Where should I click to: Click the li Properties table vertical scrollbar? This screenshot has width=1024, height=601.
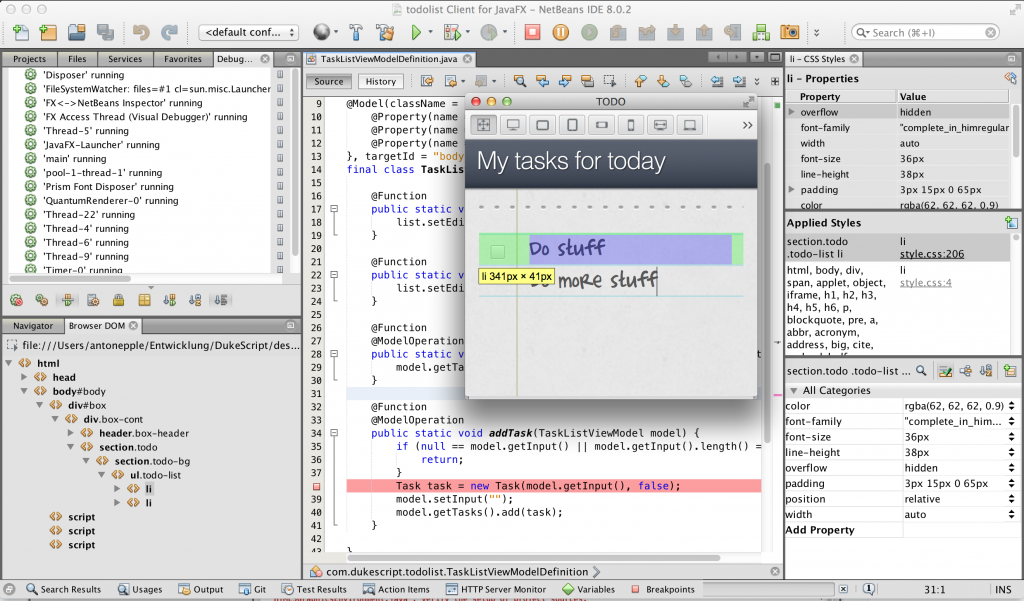pyautogui.click(x=1016, y=133)
